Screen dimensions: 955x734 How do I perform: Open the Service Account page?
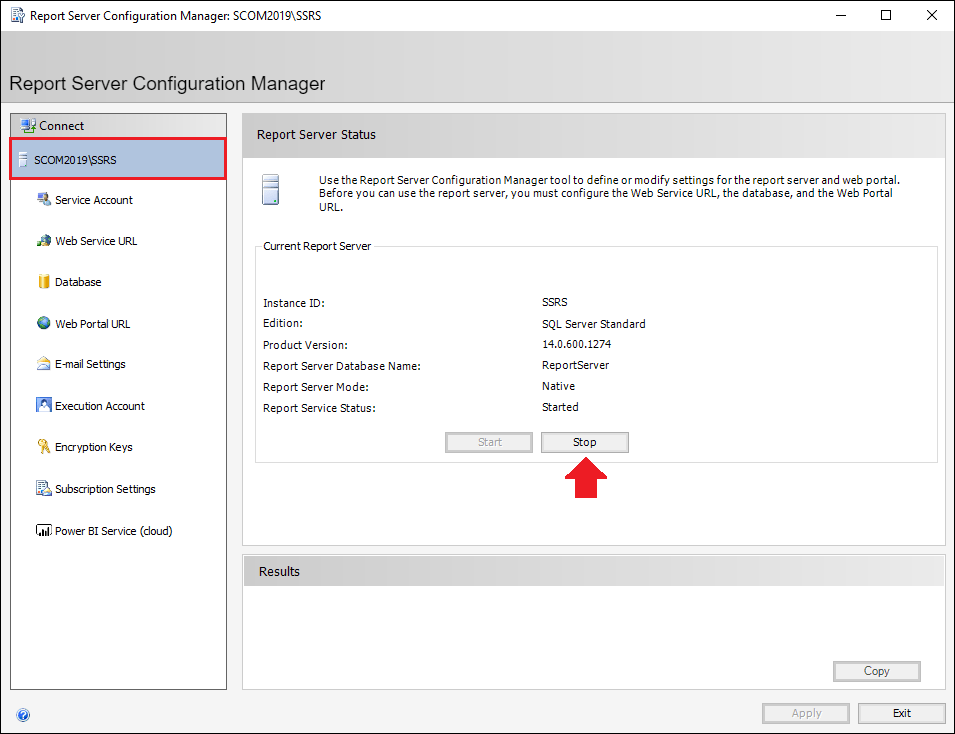pos(94,200)
